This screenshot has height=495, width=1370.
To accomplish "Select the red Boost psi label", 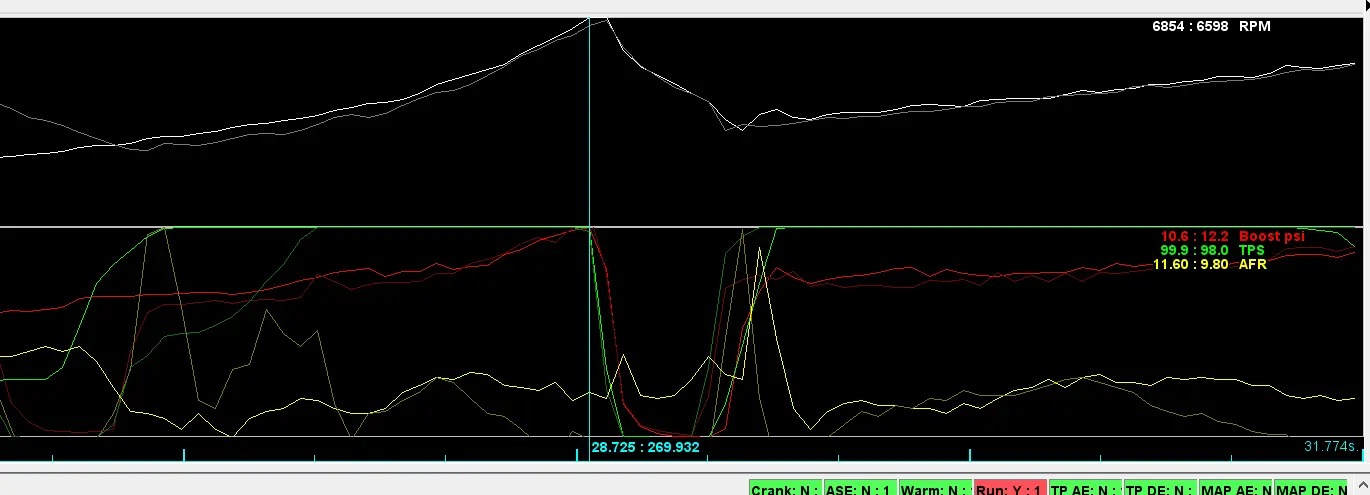I will click(1272, 236).
